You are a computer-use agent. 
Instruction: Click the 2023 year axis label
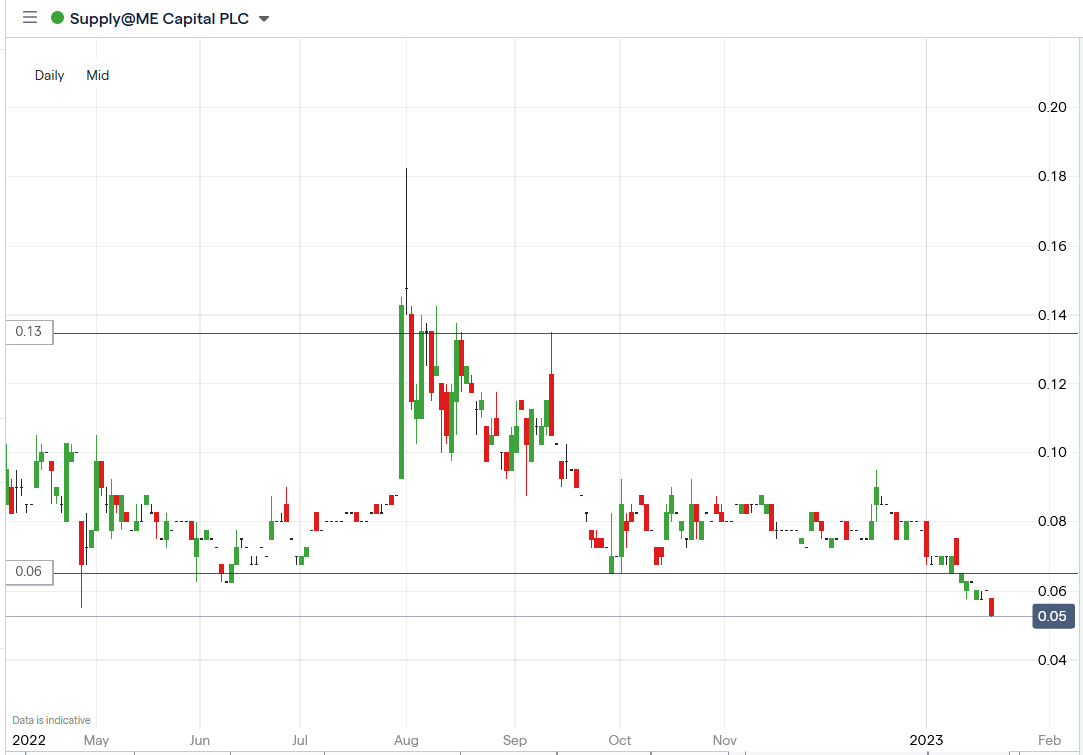[x=926, y=740]
